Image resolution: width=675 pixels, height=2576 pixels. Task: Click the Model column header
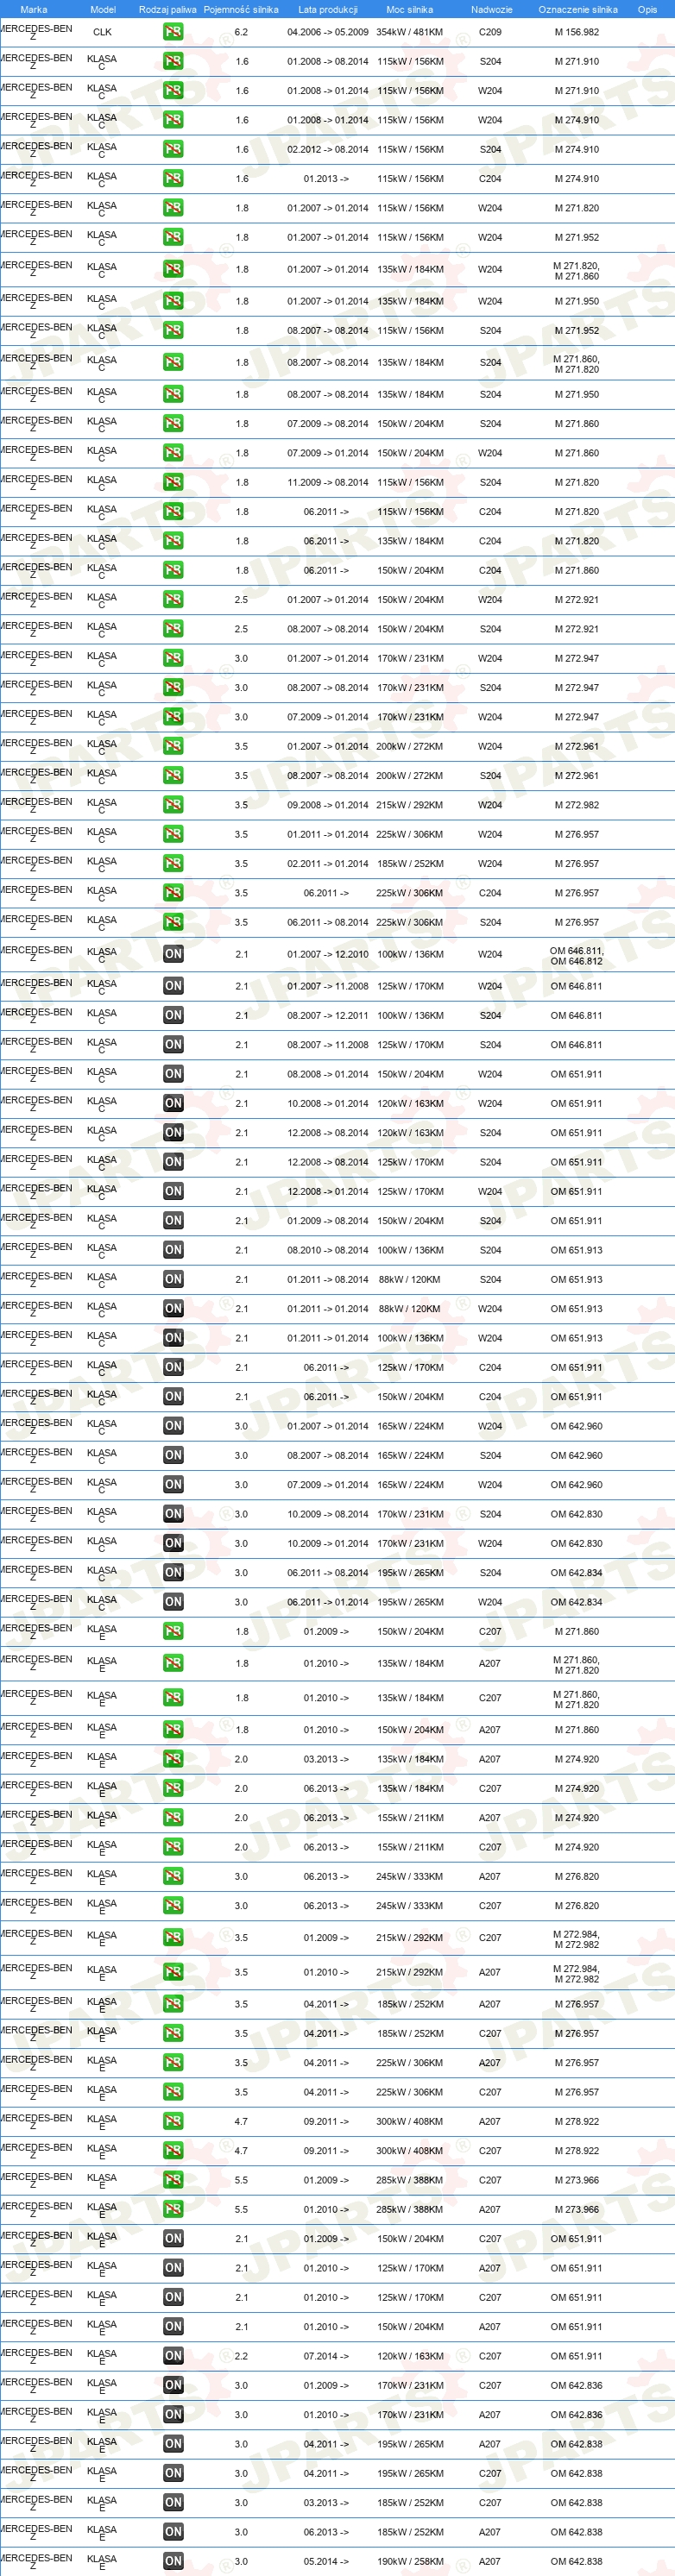tap(103, 9)
